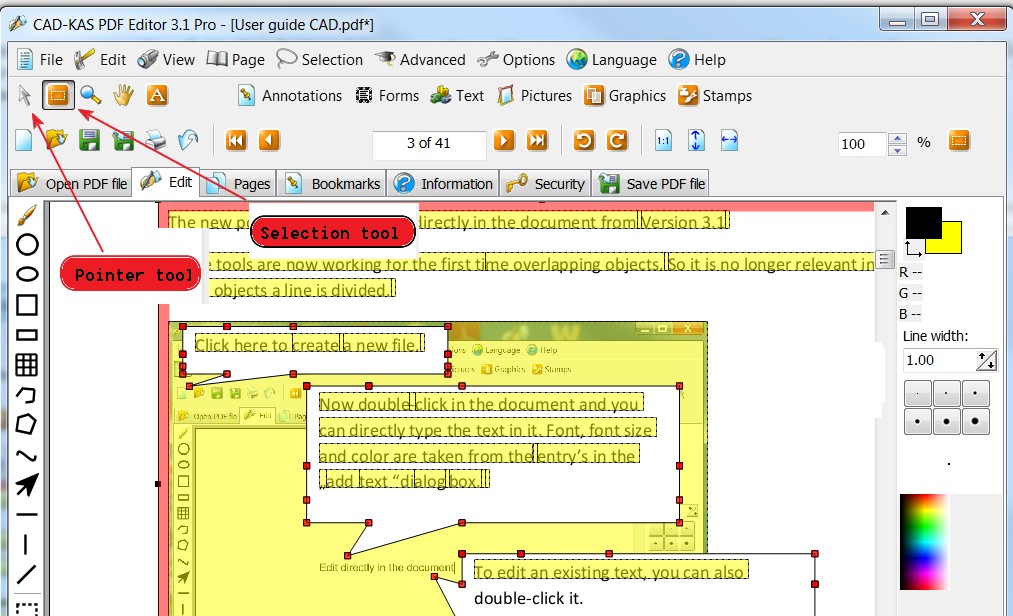Swap foreground and background colors

pos(912,247)
